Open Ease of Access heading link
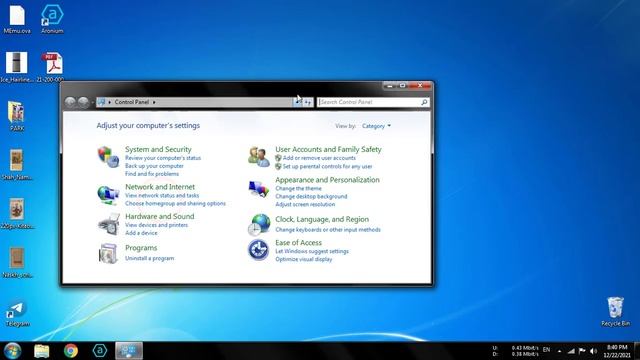This screenshot has width=640, height=360. 298,243
